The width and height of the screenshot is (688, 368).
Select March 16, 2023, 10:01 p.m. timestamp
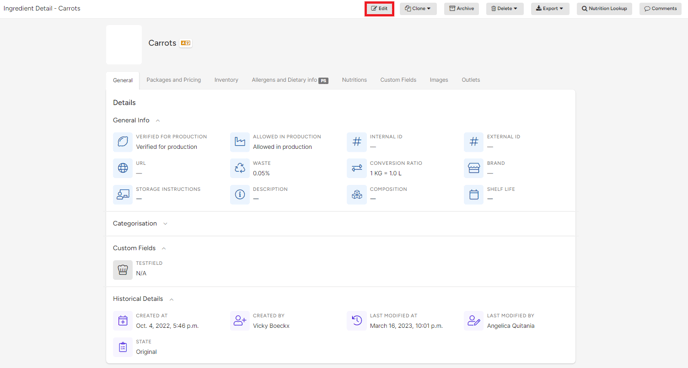point(406,326)
